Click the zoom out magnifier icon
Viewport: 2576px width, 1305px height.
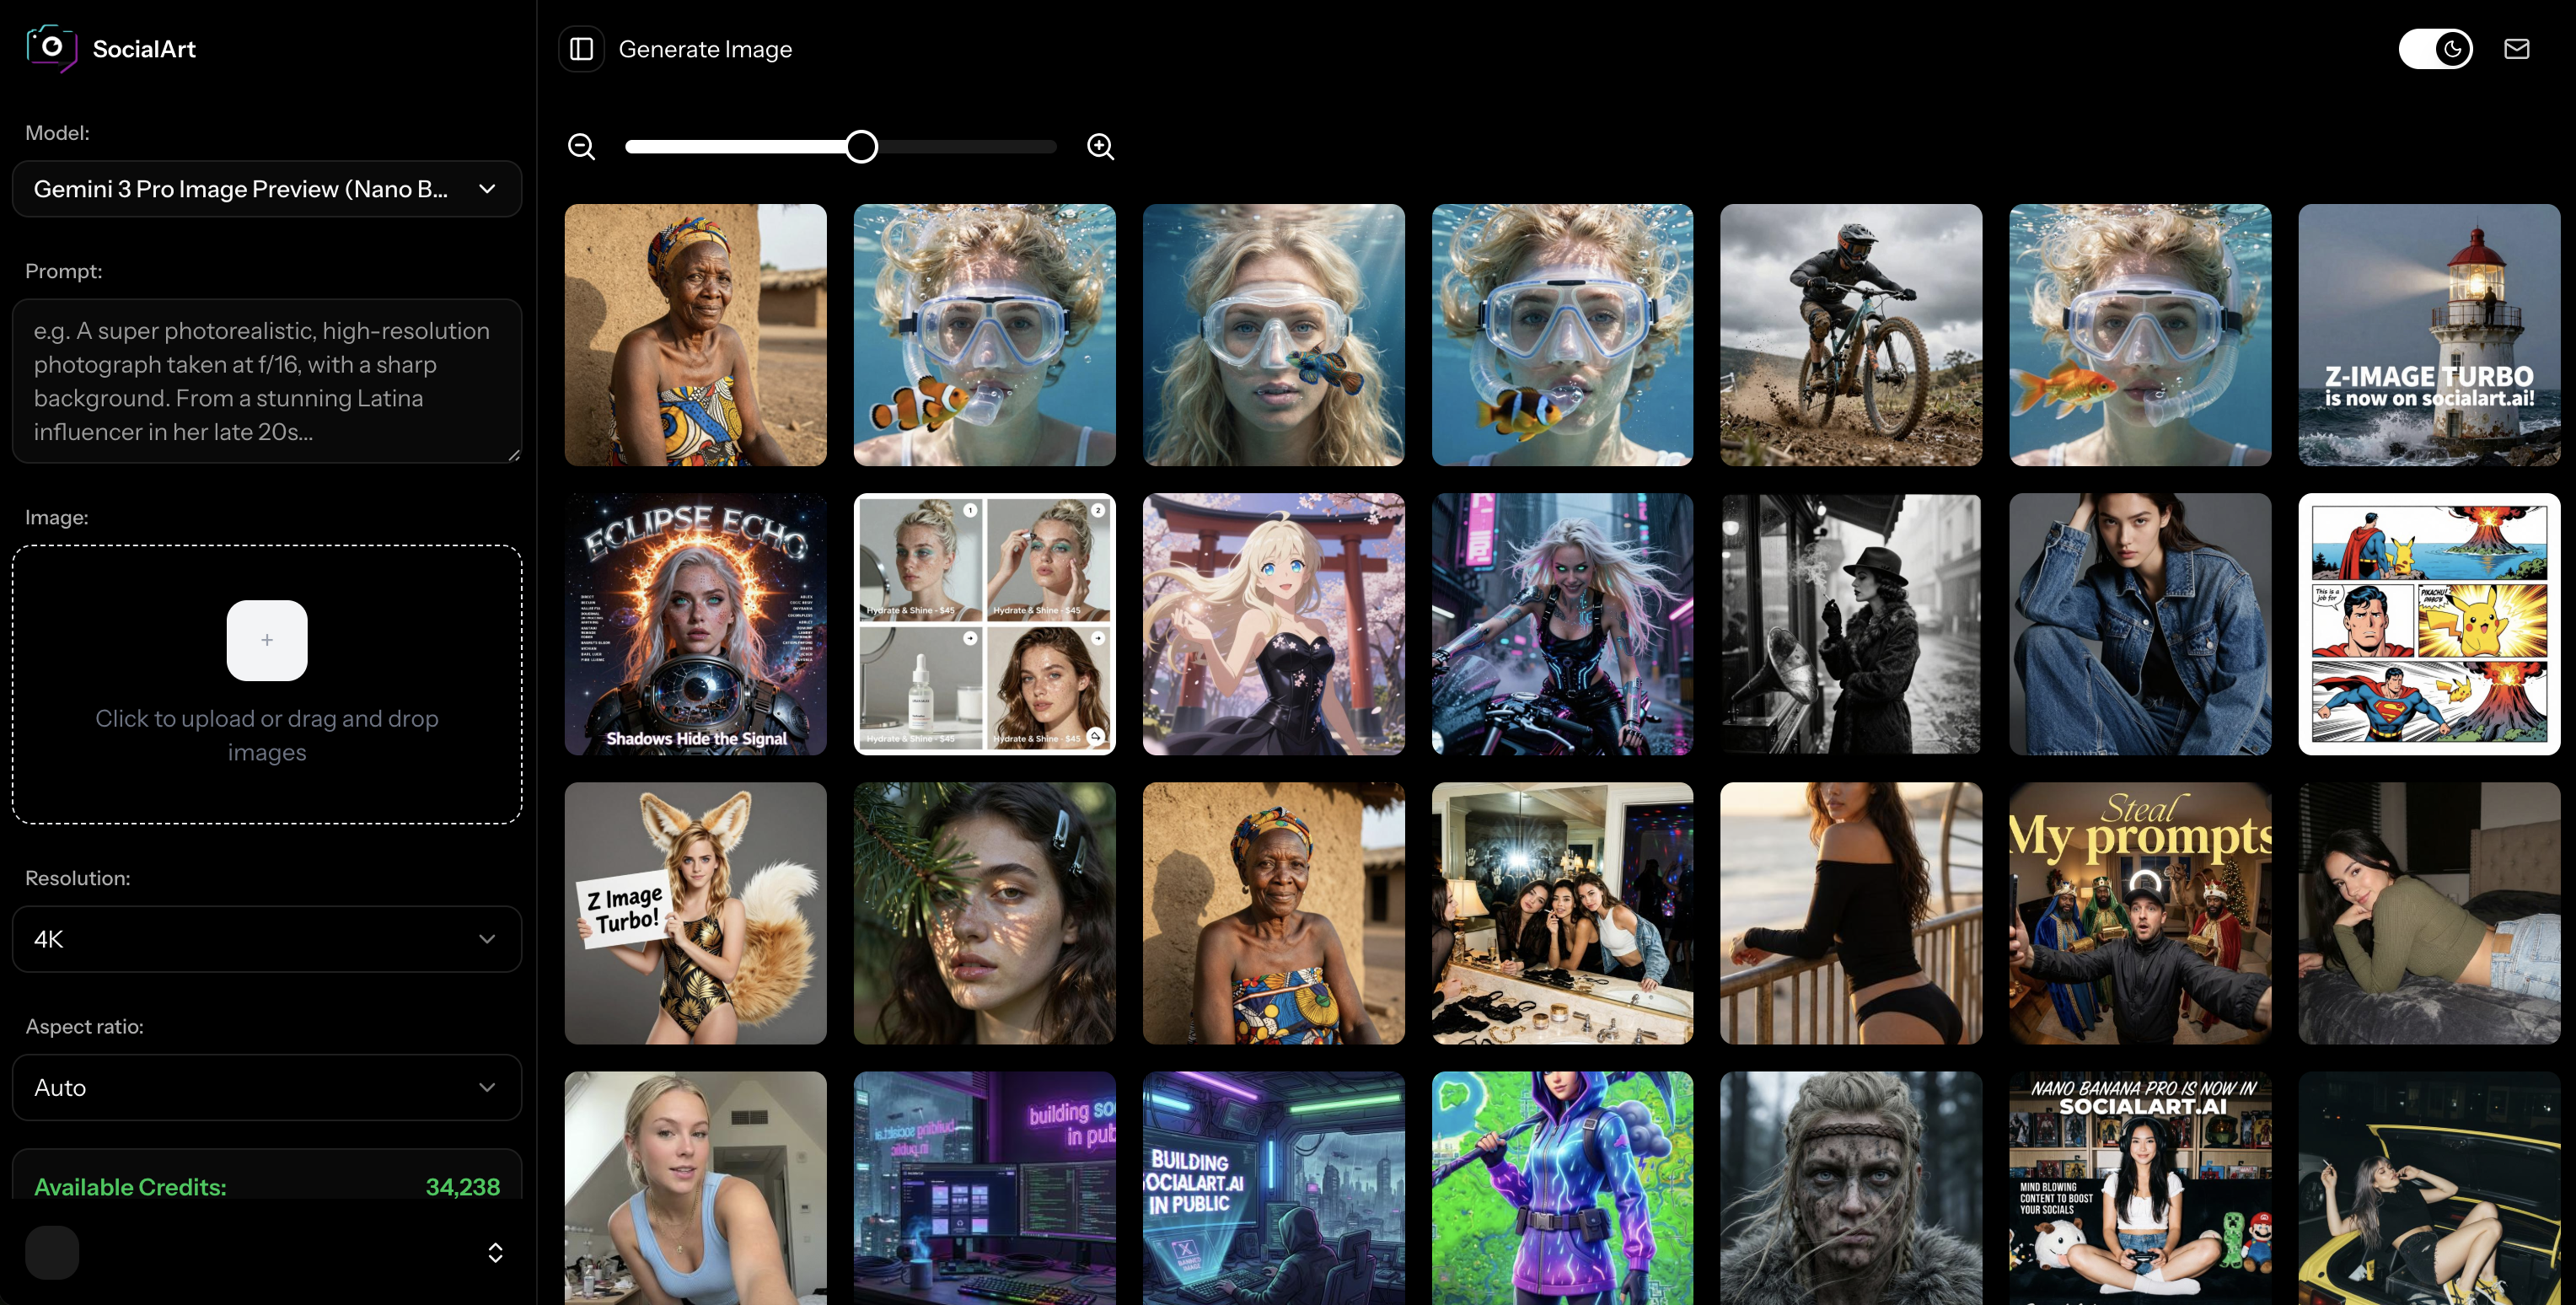581,146
